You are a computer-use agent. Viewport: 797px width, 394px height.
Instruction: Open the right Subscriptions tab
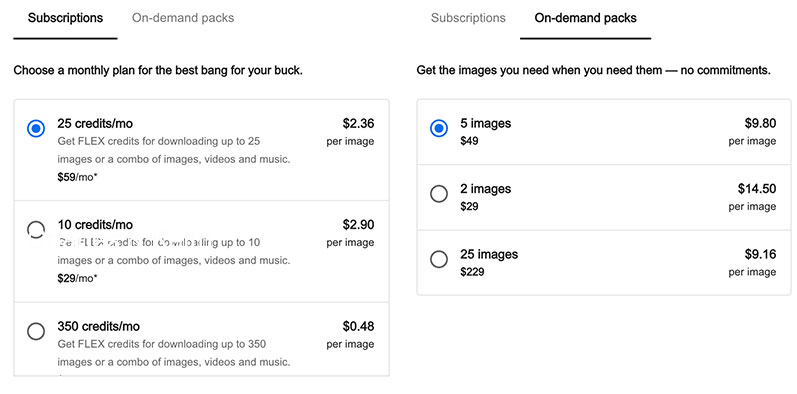(x=468, y=18)
